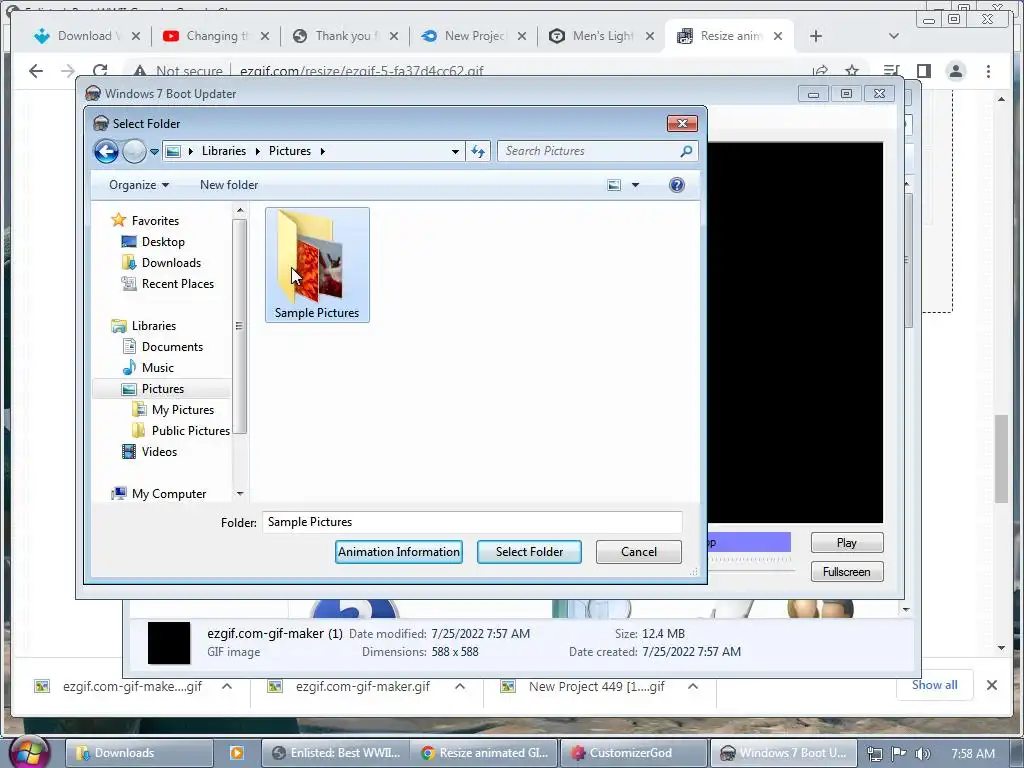Screen dimensions: 1024x768
Task: Open menu for ezgif.com-gif-maker.gif download
Action: pyautogui.click(x=460, y=686)
